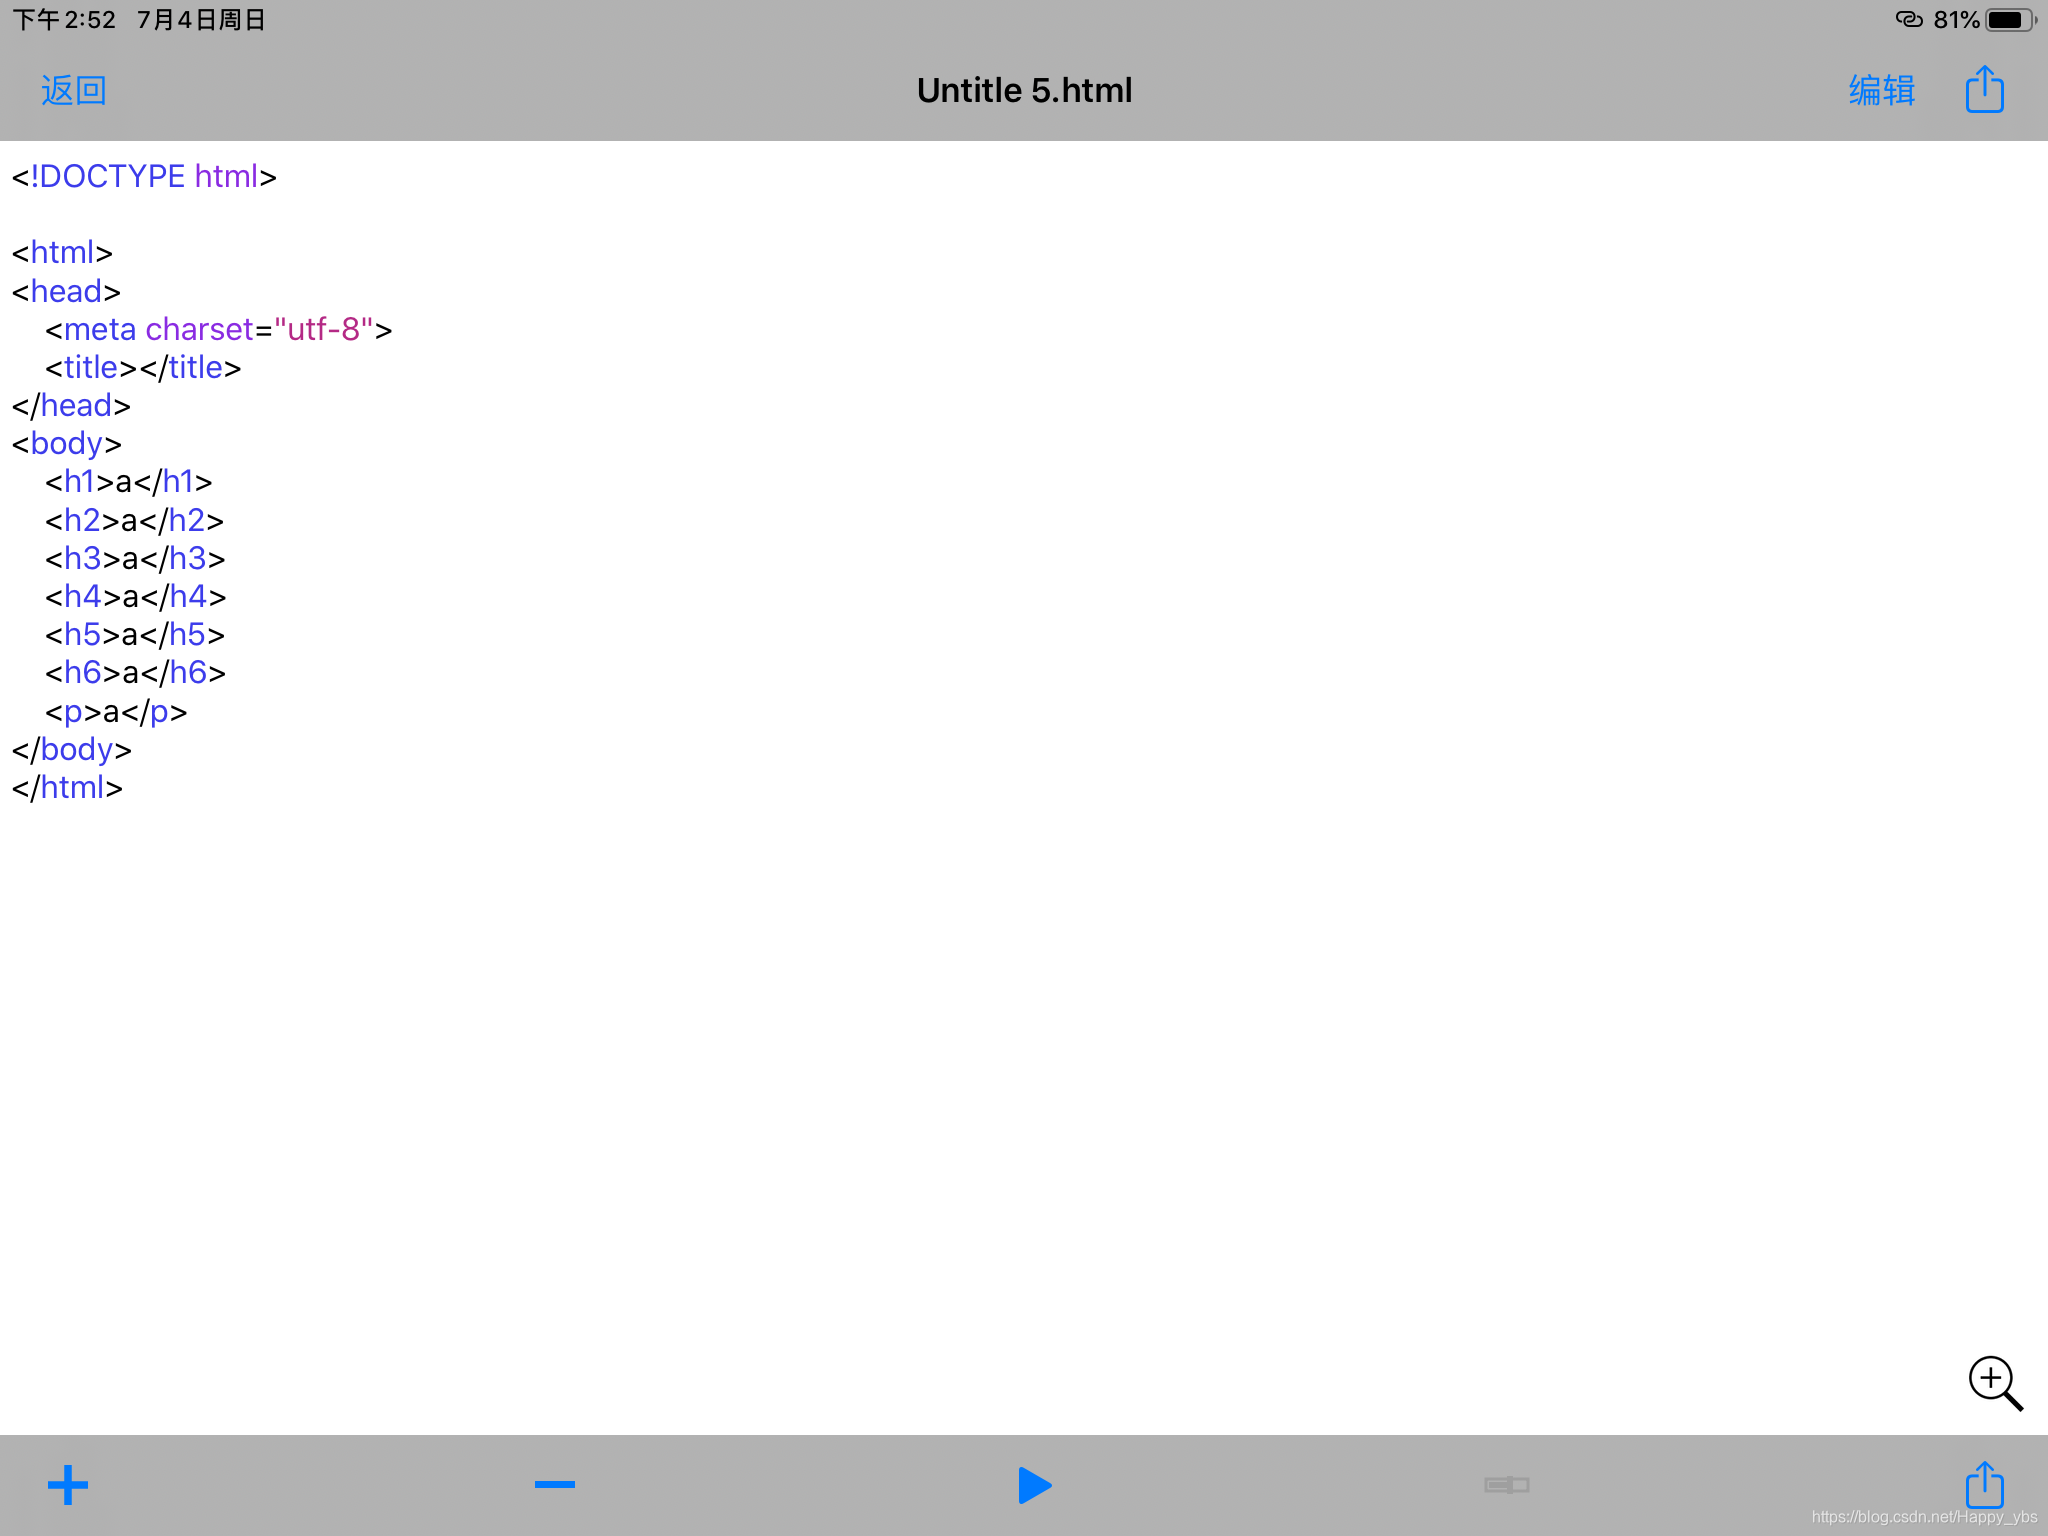The width and height of the screenshot is (2048, 1536).
Task: Place cursor on the <h6>a</h6> line
Action: pos(135,673)
